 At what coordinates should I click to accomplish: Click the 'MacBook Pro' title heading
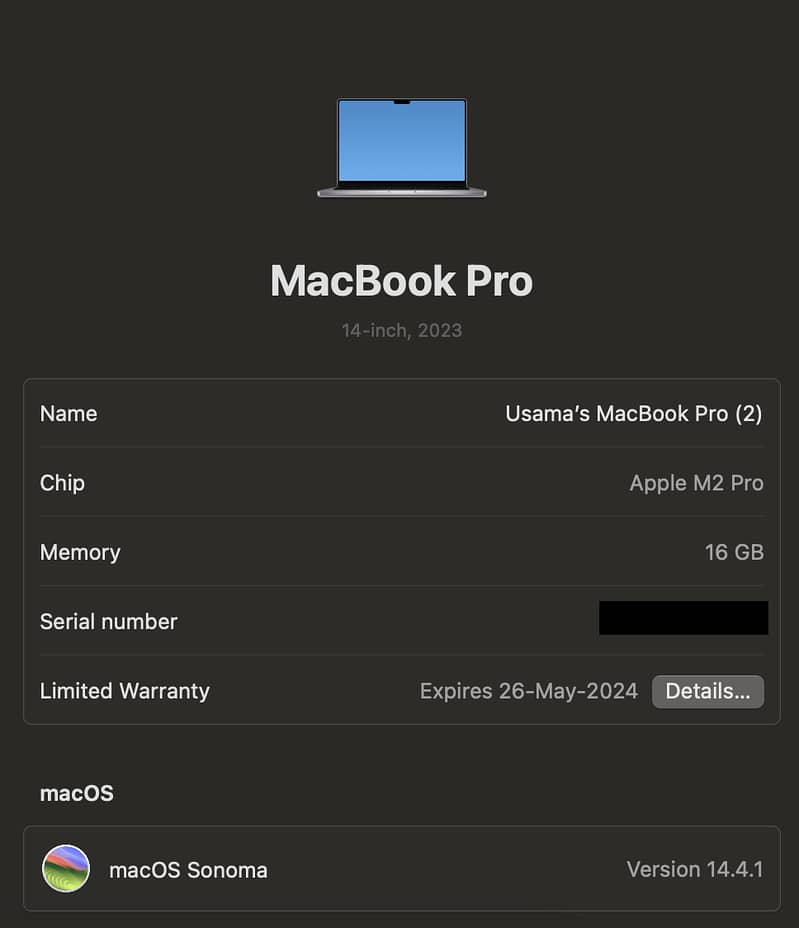pyautogui.click(x=402, y=281)
